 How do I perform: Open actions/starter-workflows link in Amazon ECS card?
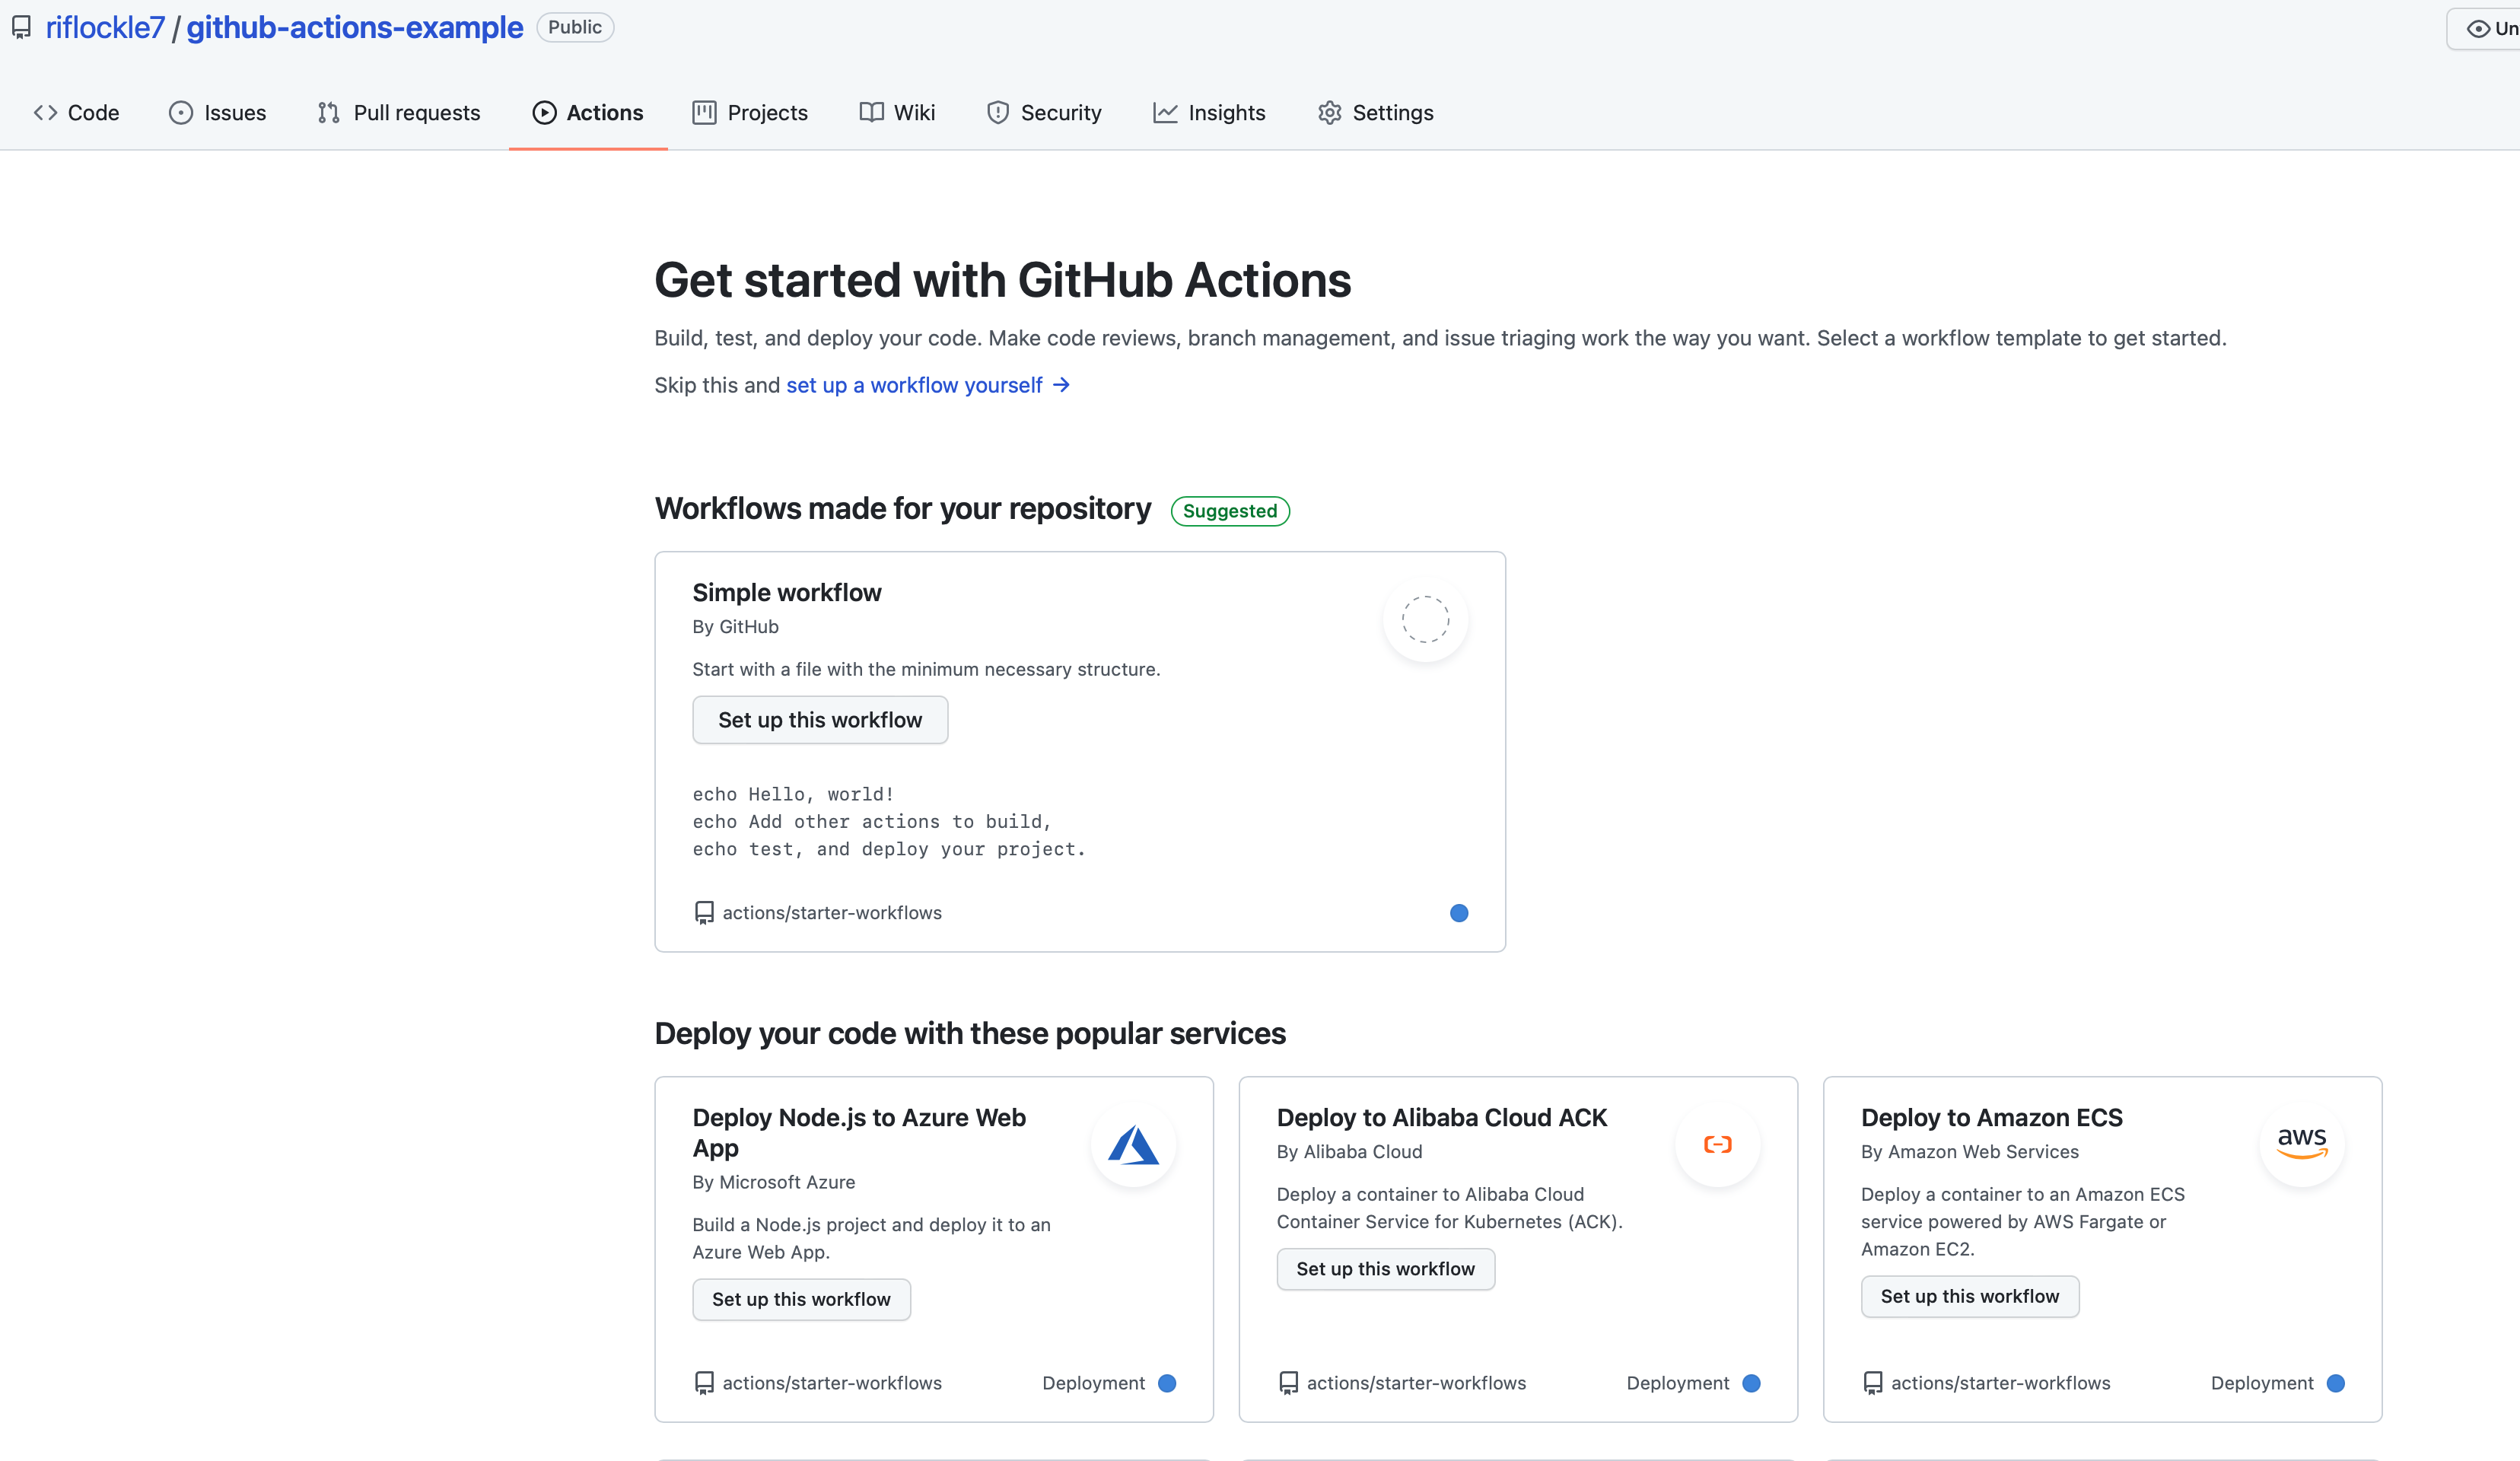coord(2000,1383)
